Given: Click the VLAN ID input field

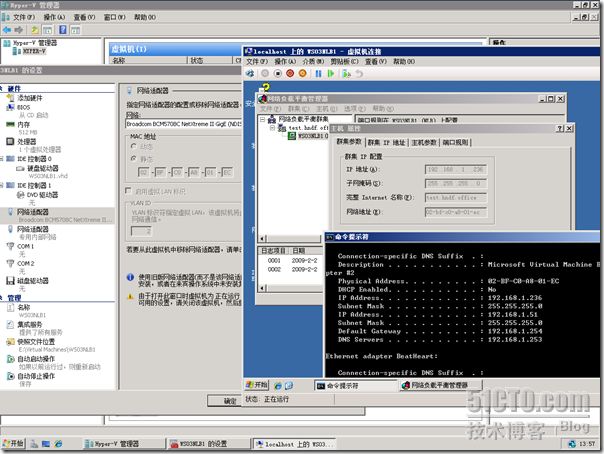Looking at the screenshot, I should click(141, 231).
